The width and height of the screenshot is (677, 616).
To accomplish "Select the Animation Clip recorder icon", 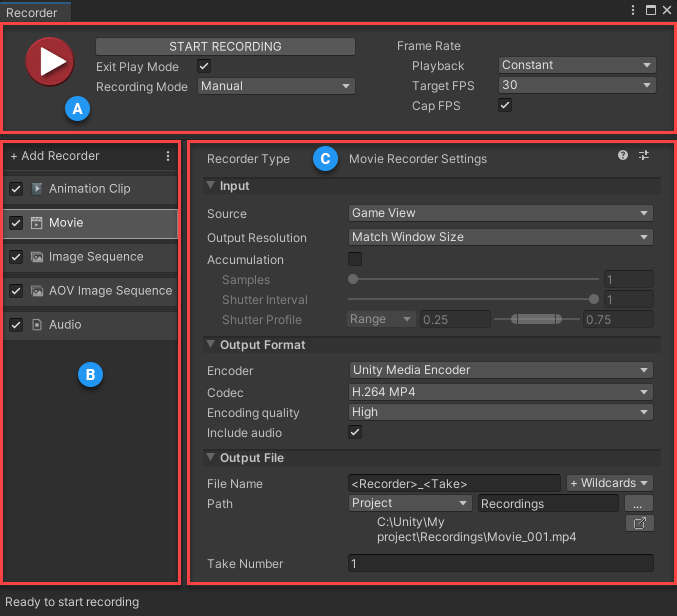I will (37, 189).
